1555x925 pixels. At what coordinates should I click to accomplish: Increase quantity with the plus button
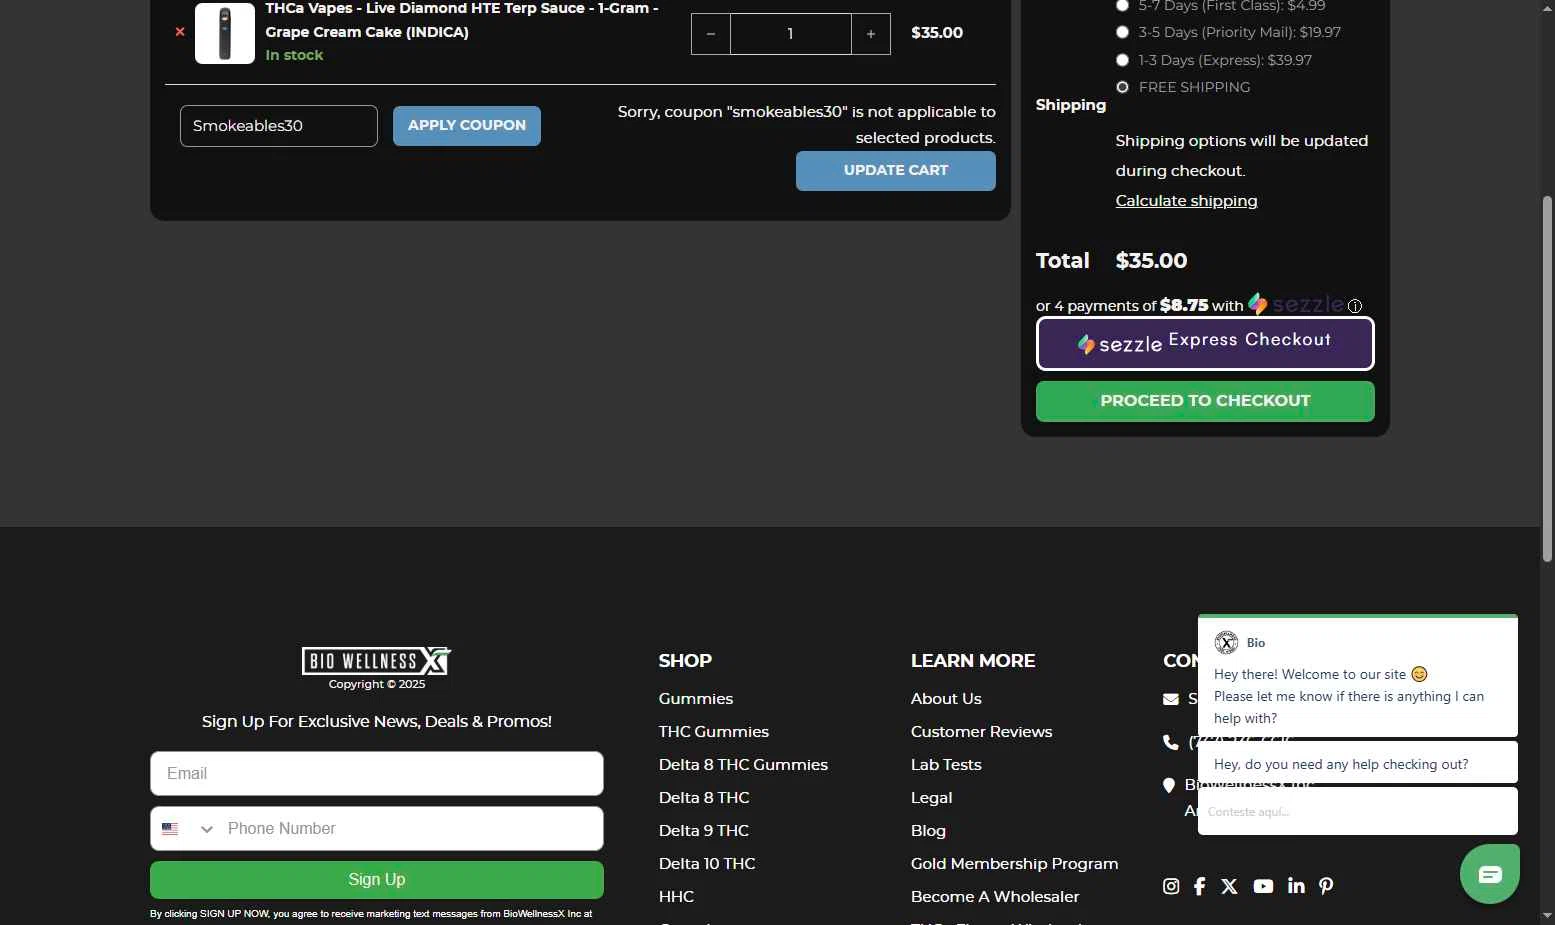pyautogui.click(x=871, y=34)
